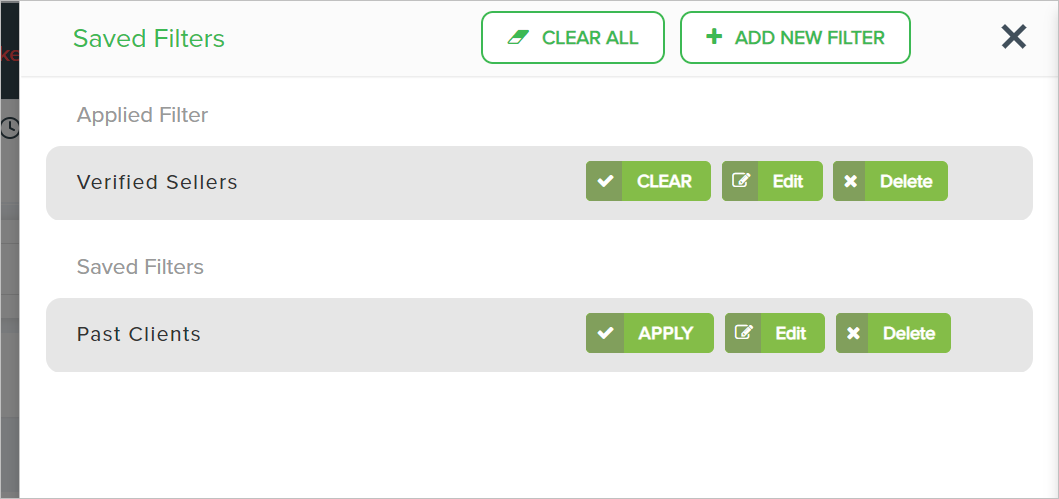
Task: Clear the applied Verified Sellers filter
Action: click(x=664, y=181)
